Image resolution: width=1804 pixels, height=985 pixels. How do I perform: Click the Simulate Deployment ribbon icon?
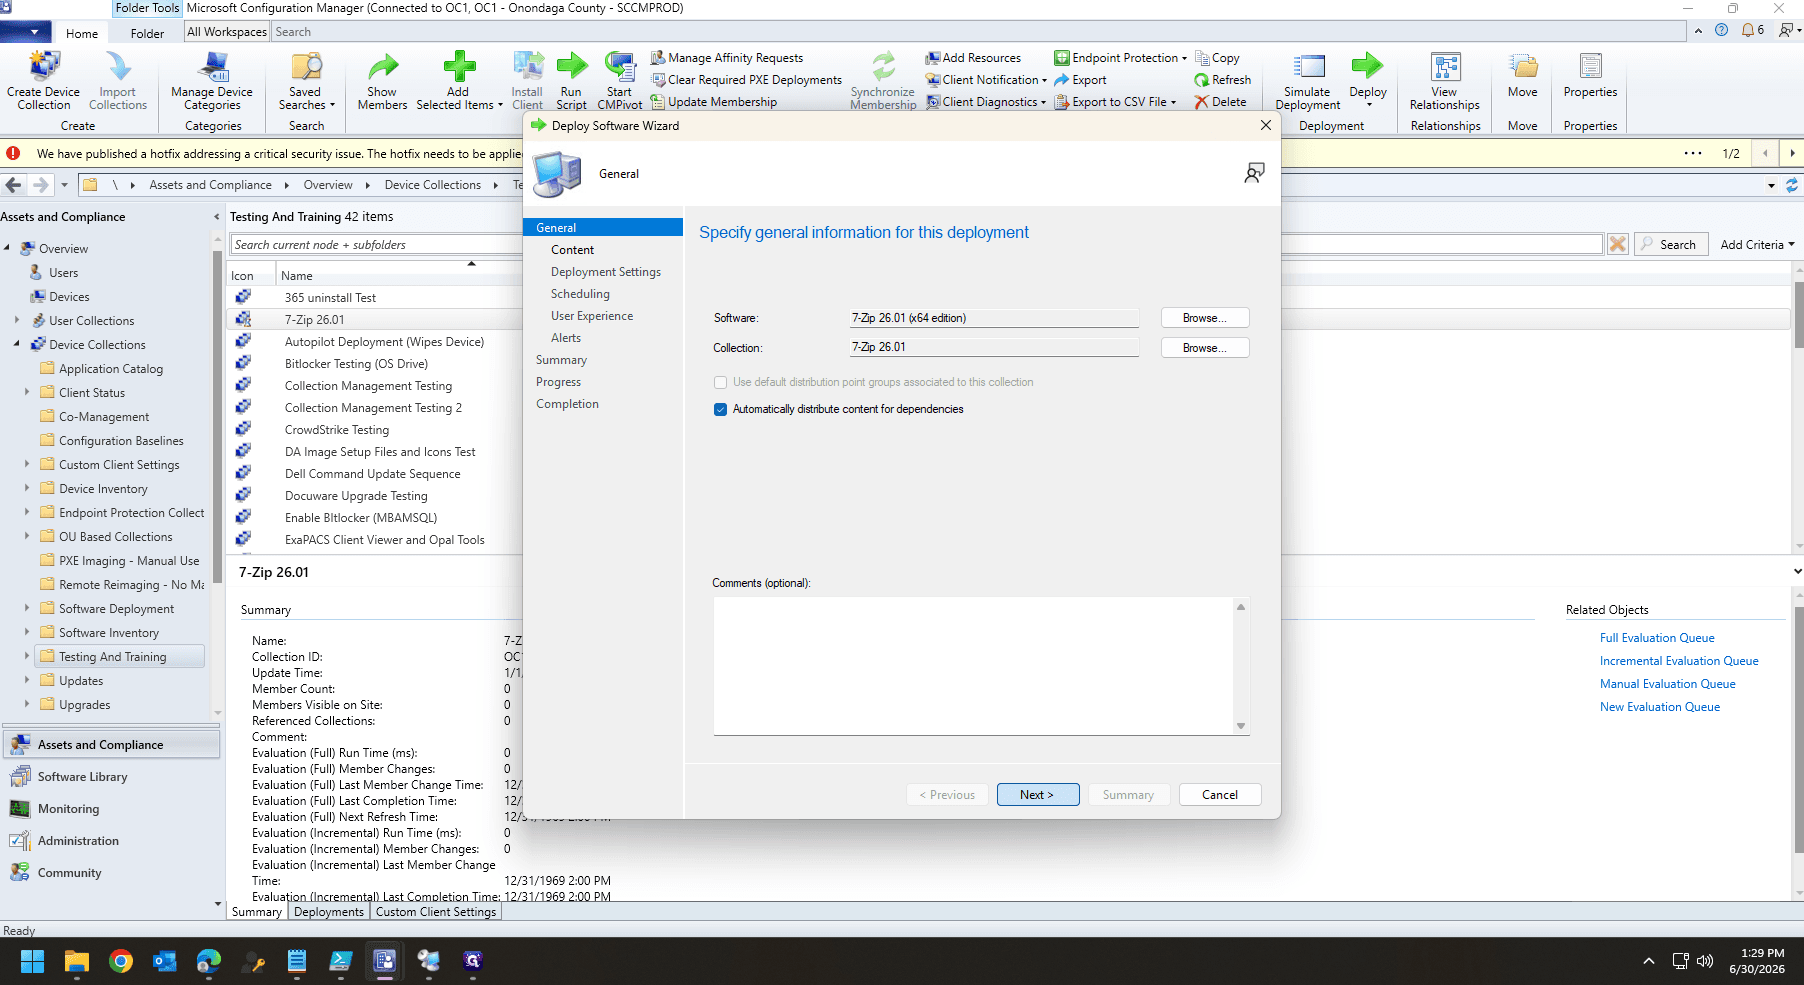point(1308,80)
